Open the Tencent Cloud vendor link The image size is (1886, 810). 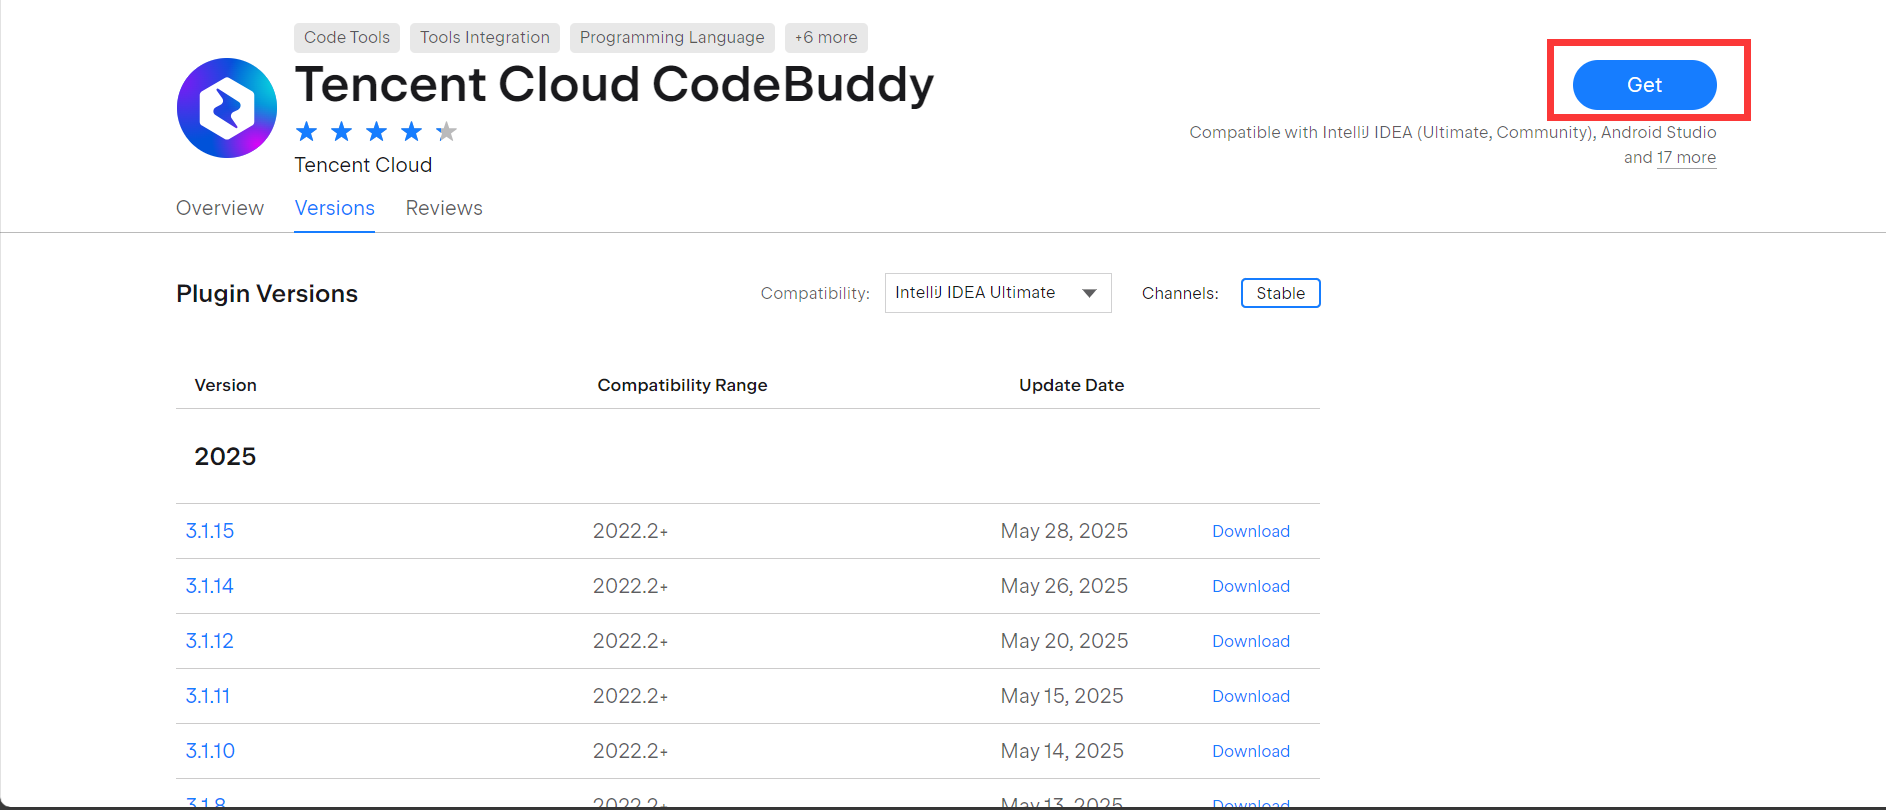pyautogui.click(x=363, y=165)
